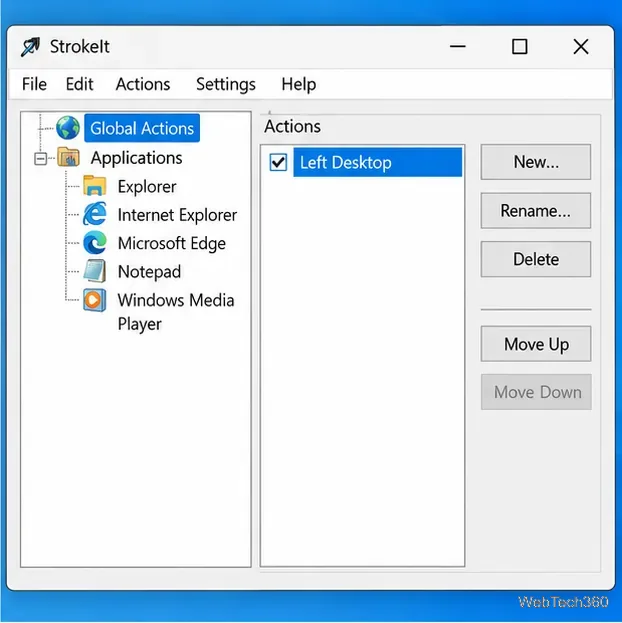Select the Explorer tree entry
The image size is (622, 623).
[x=147, y=186]
